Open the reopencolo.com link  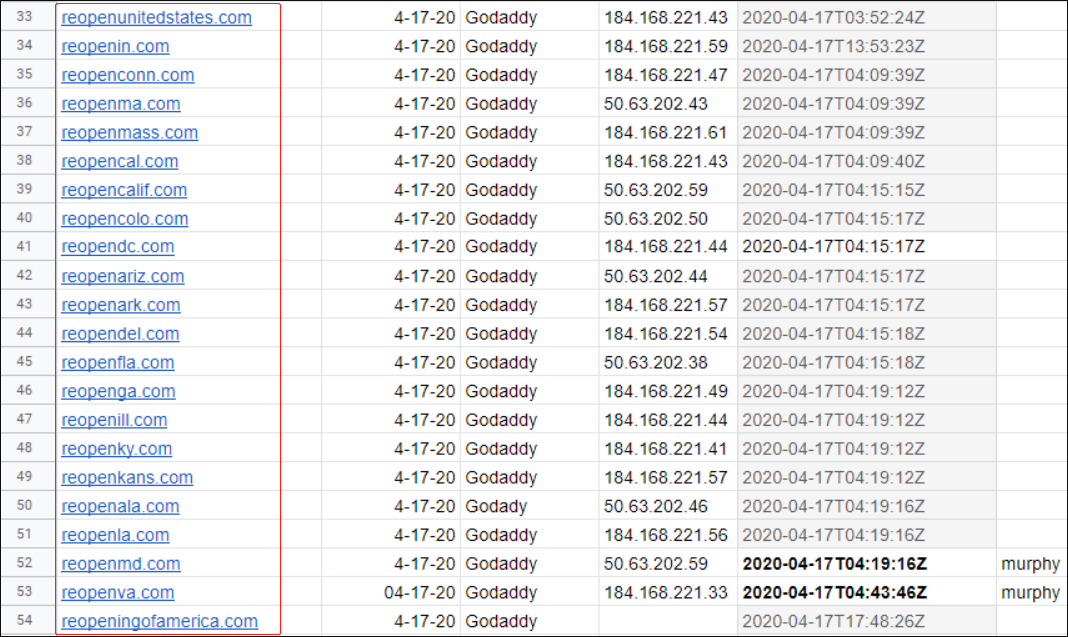pos(125,219)
